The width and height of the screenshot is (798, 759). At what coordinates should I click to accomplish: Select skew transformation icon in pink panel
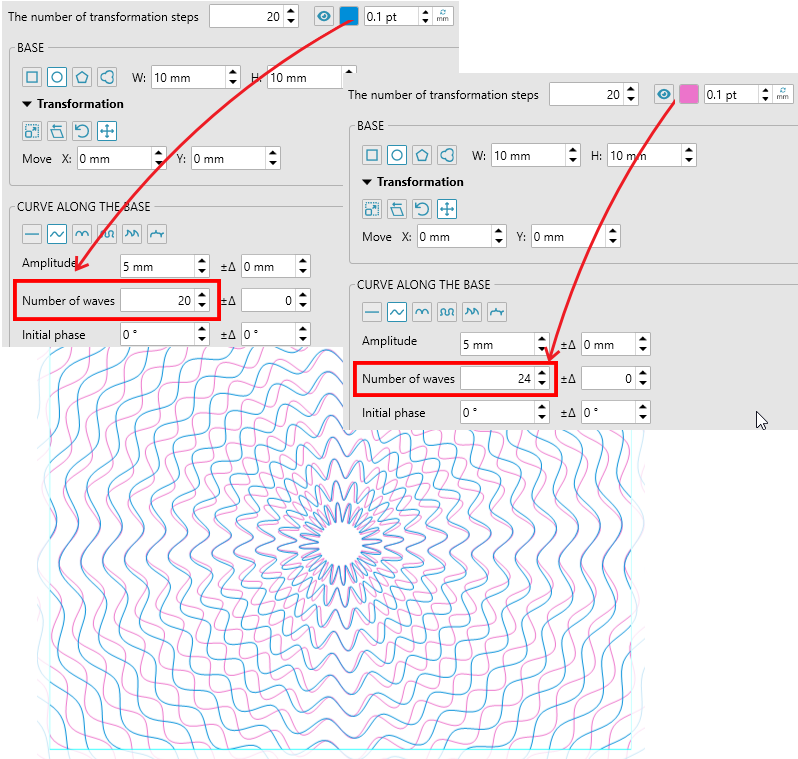click(397, 208)
